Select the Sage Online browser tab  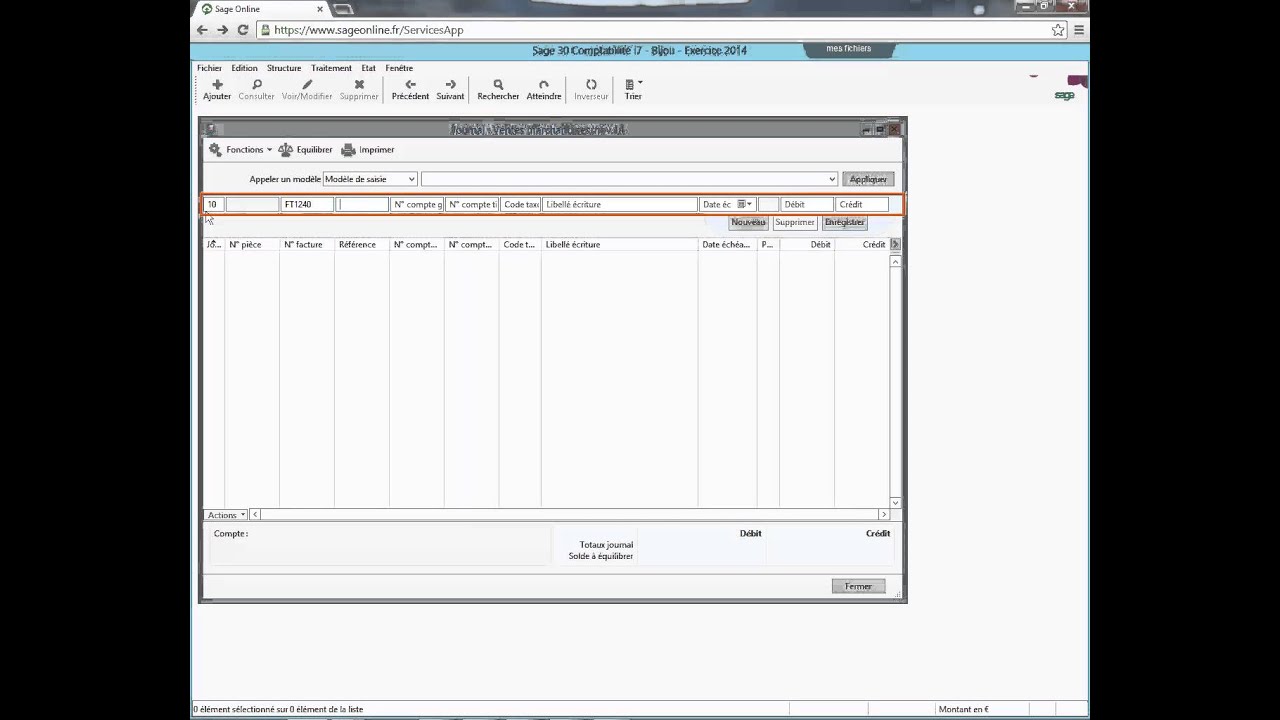pyautogui.click(x=262, y=9)
